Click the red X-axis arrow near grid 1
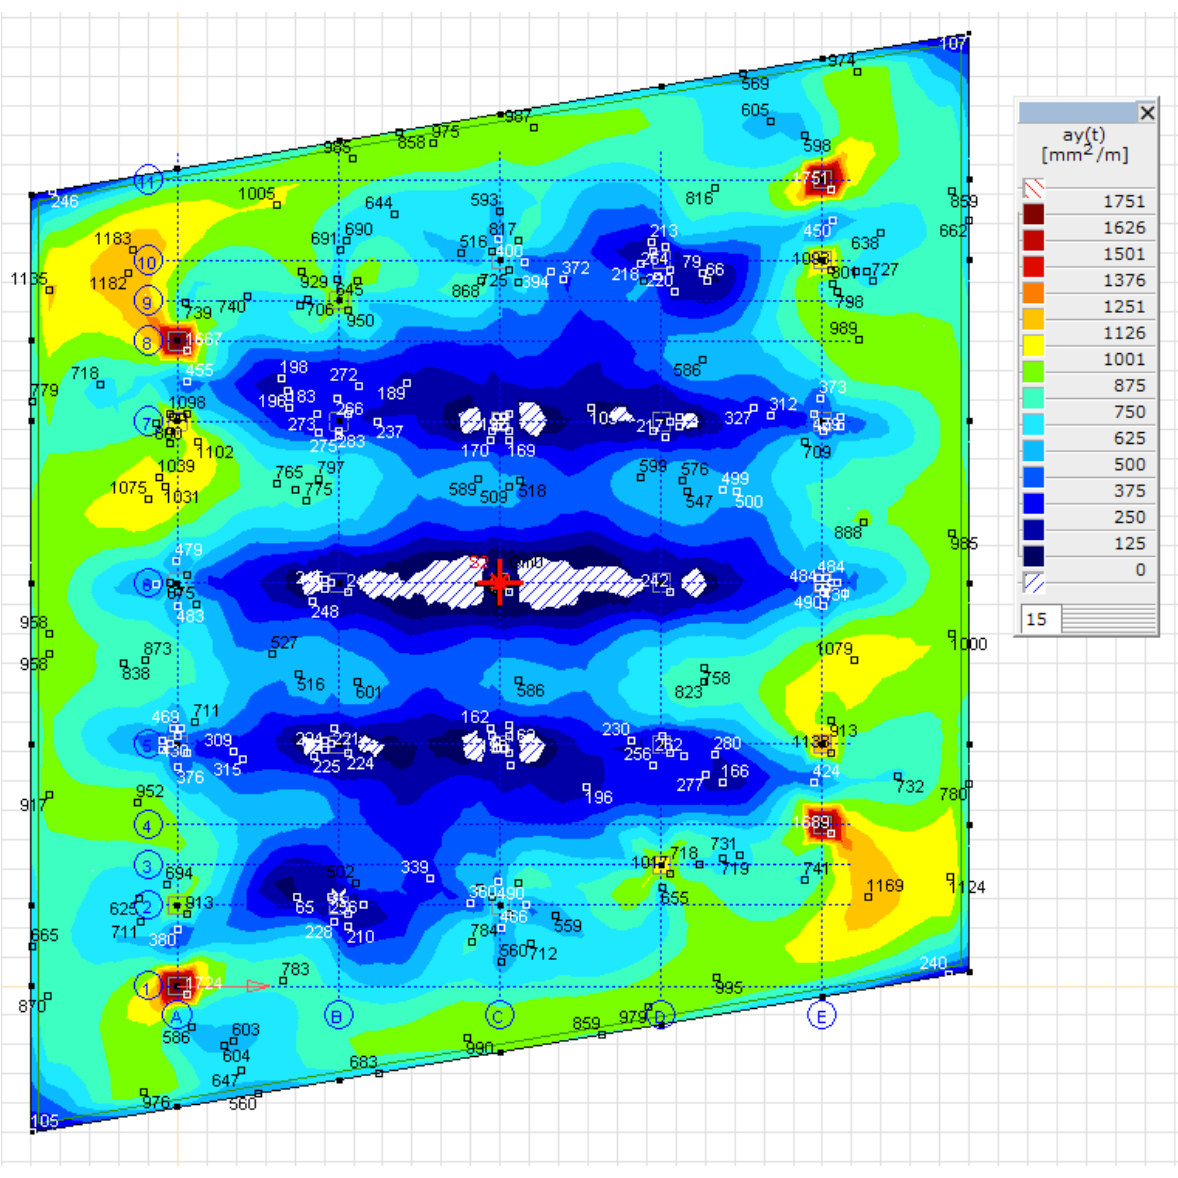This screenshot has height=1178, width=1178. click(256, 986)
